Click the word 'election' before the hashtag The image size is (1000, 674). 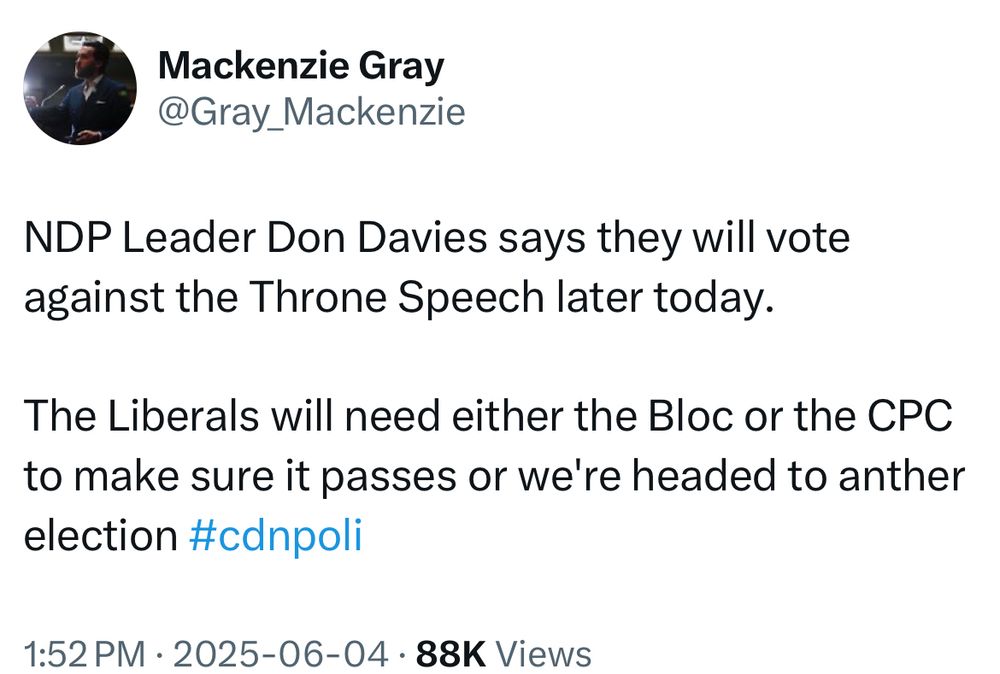tap(101, 535)
